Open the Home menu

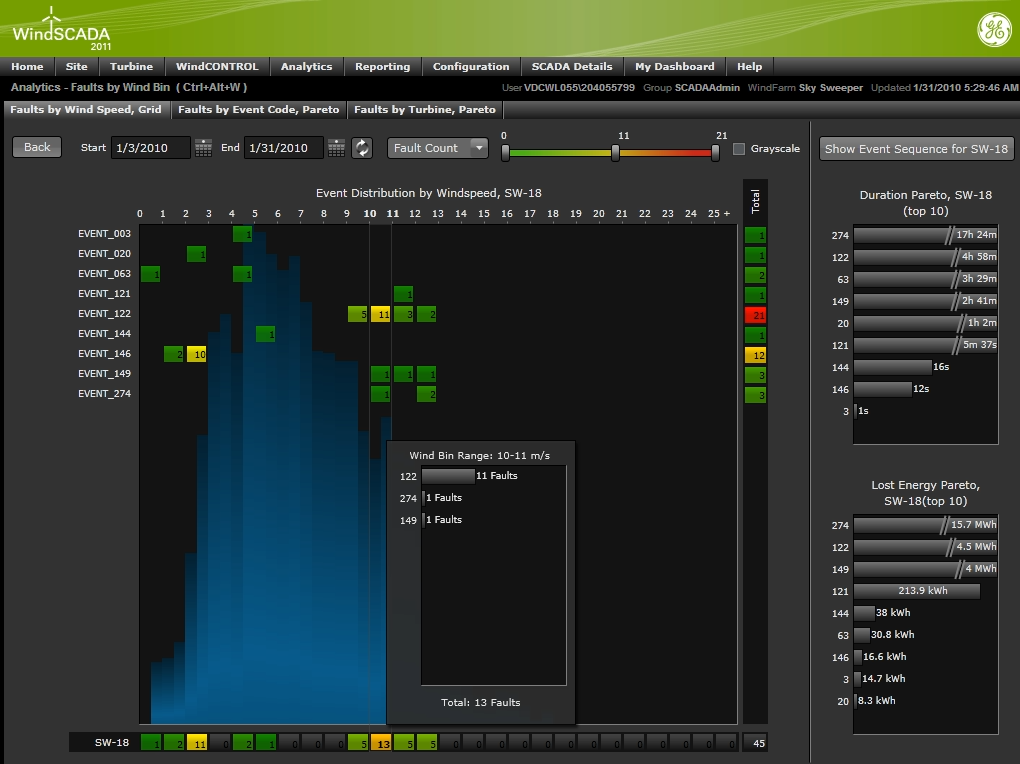tap(27, 66)
